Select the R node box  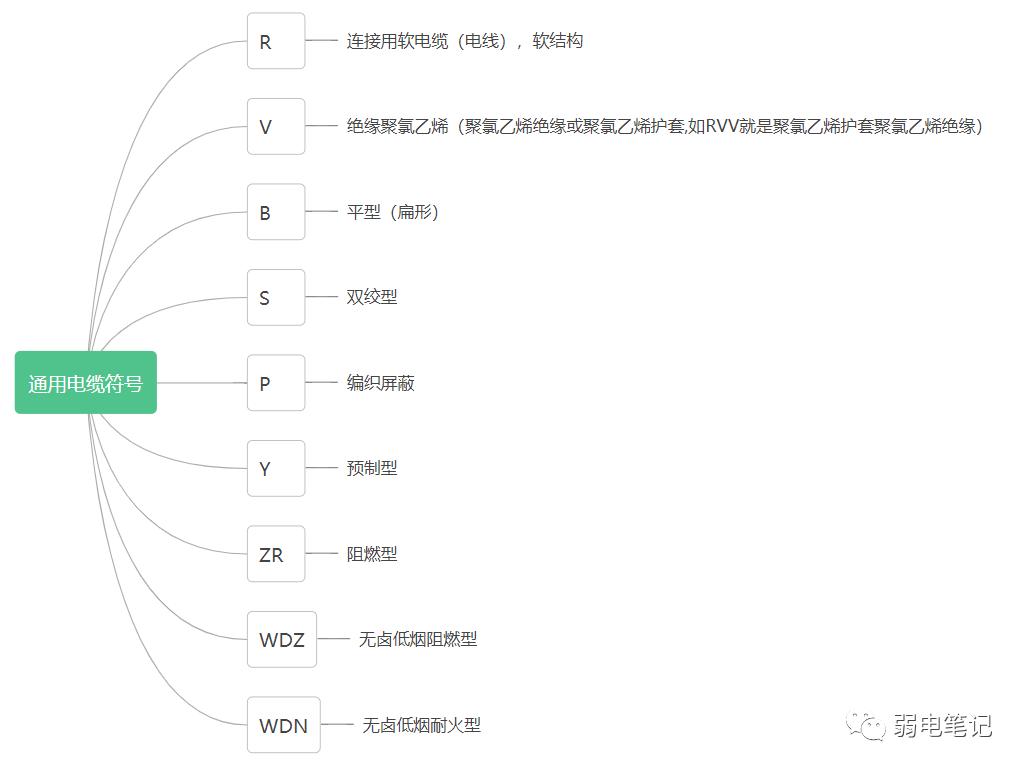click(x=276, y=42)
